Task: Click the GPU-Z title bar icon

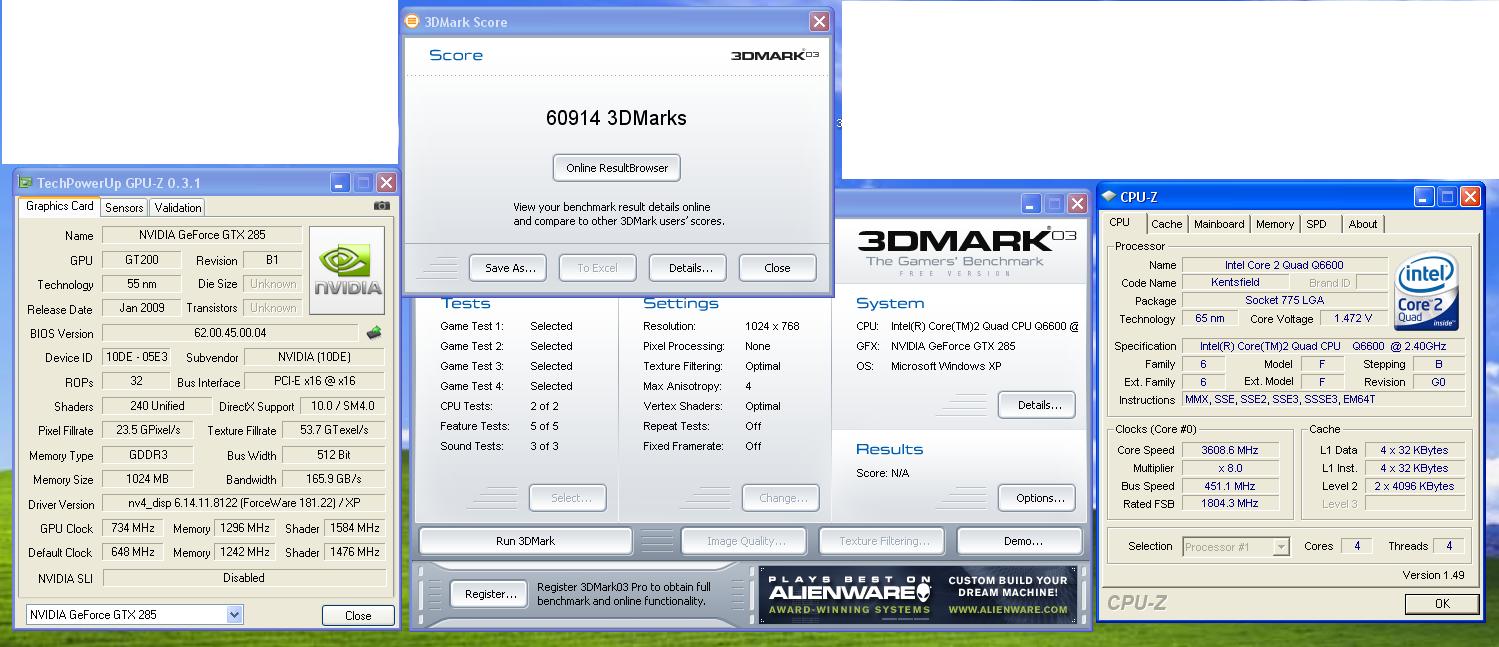Action: pos(25,182)
